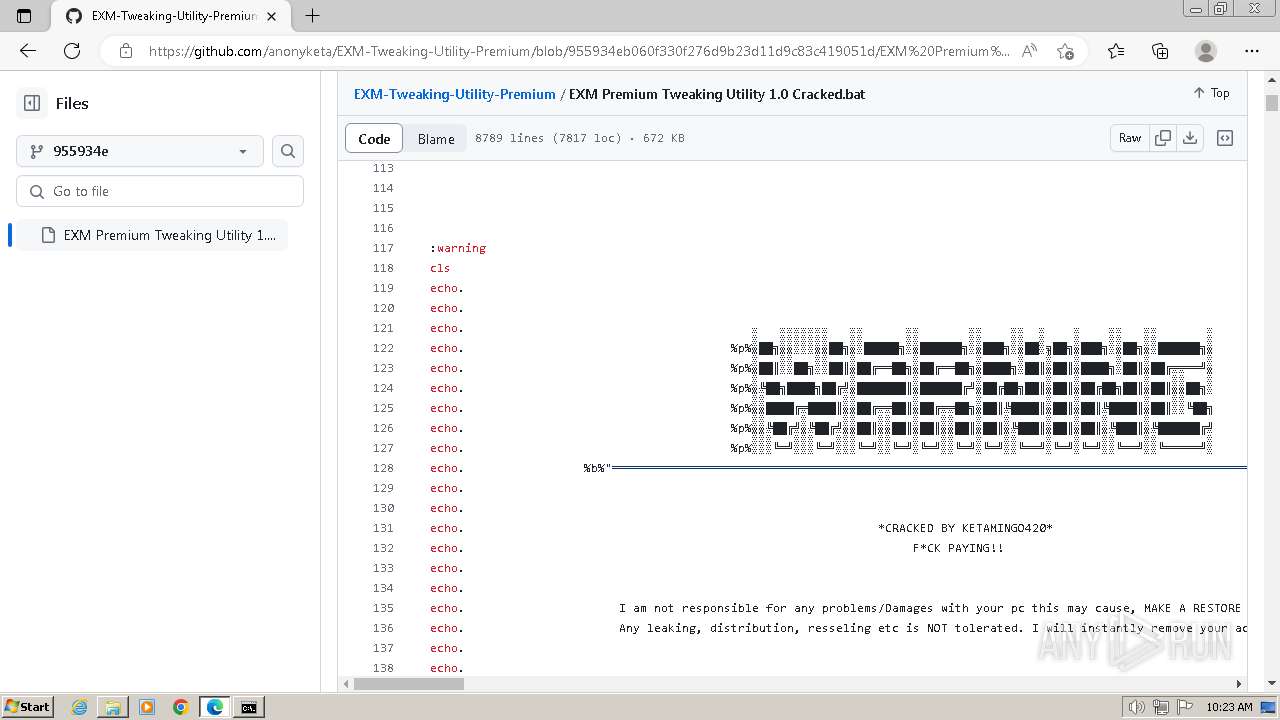Collapse the Files tree side panel

pos(32,103)
